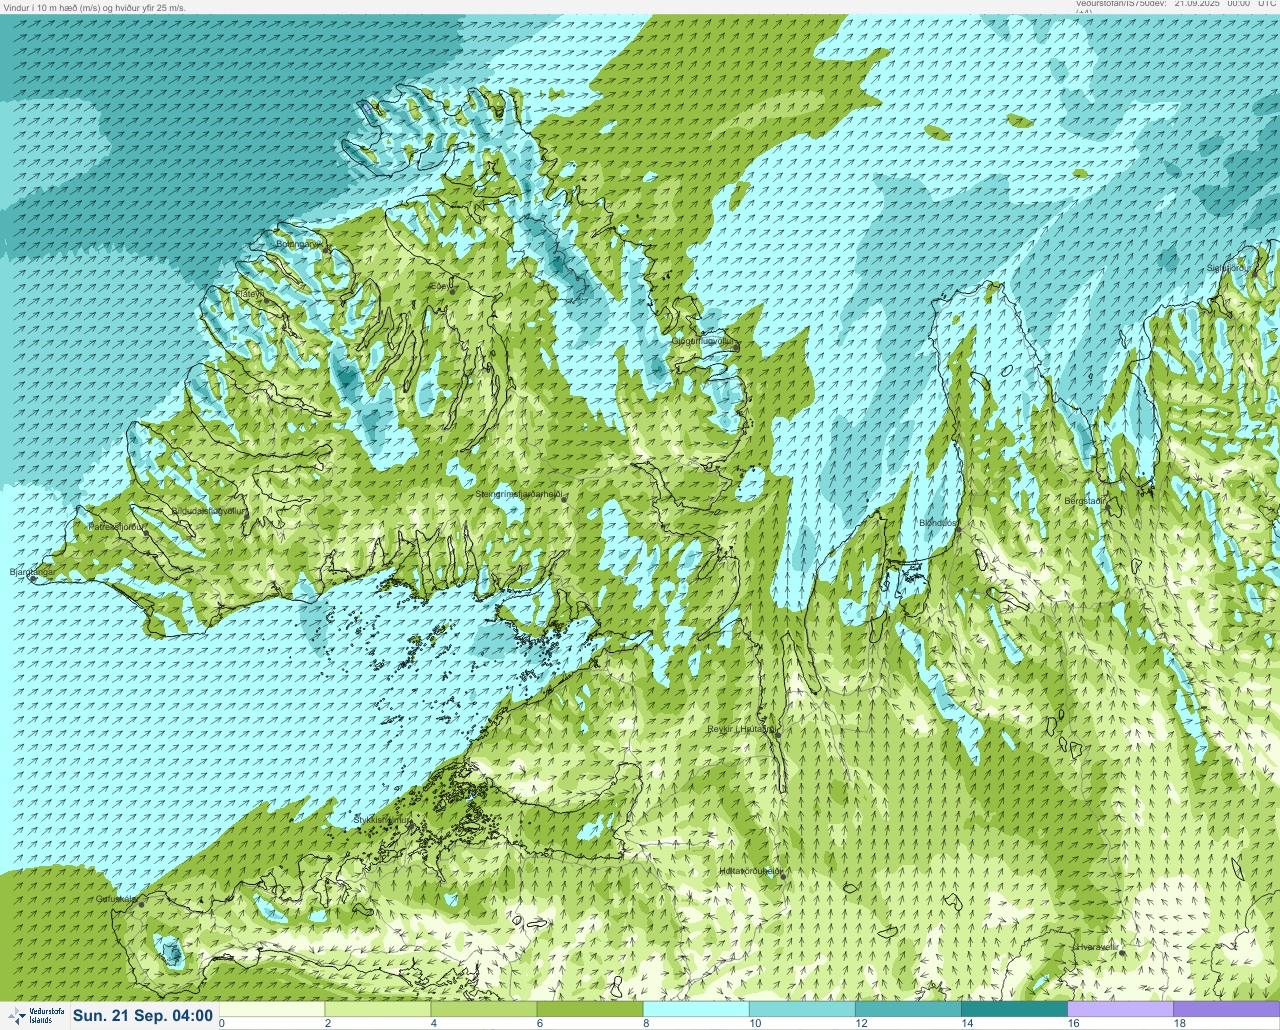
Task: Click the 21.09.2025 00:00 UTC run time
Action: (1225, 4)
